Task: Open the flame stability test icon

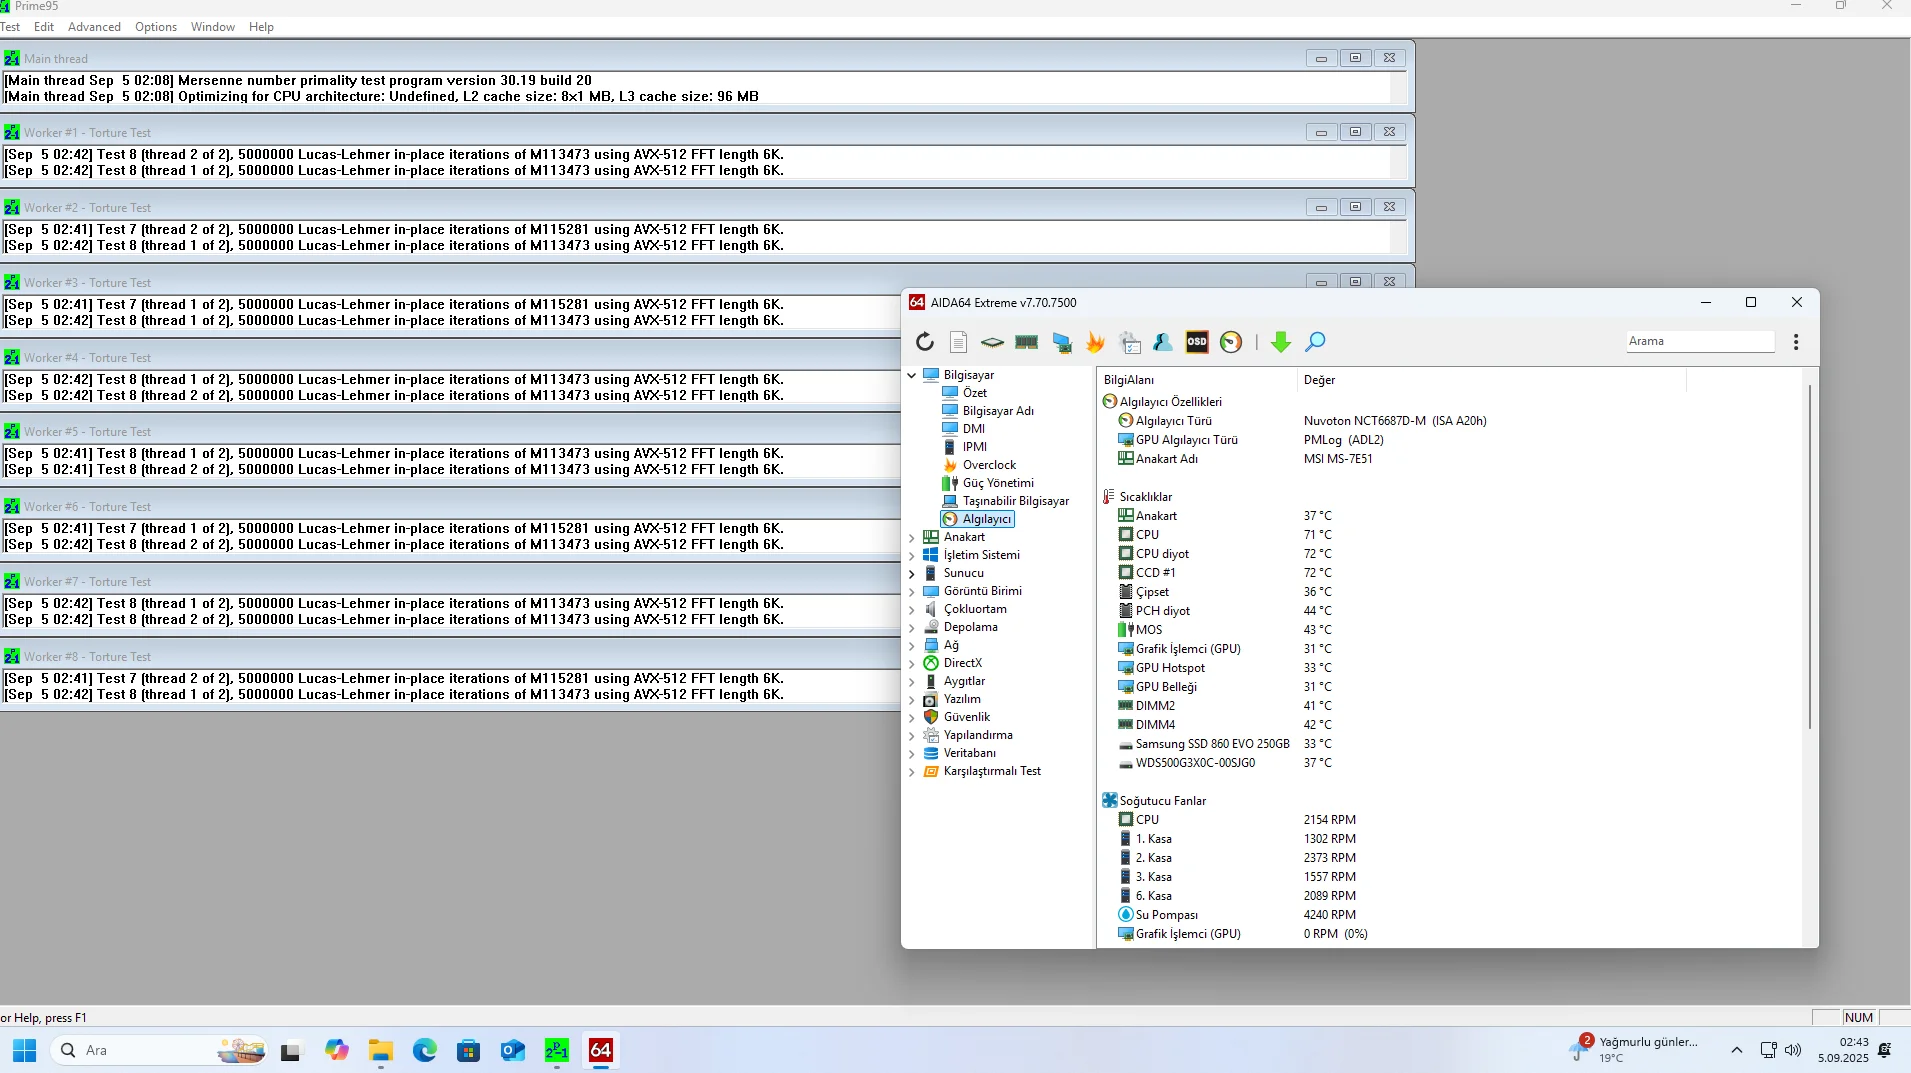Action: tap(1096, 342)
